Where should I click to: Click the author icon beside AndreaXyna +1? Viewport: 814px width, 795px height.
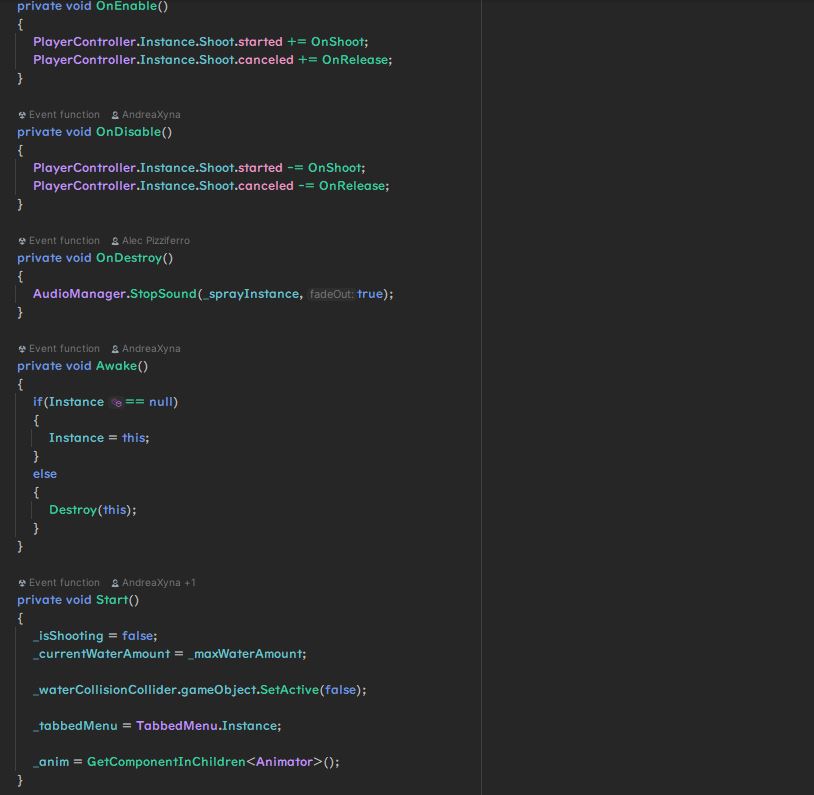pos(115,583)
